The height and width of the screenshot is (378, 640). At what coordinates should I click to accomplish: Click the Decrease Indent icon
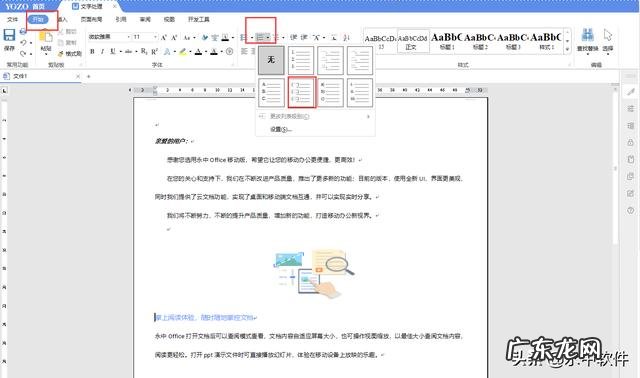[293, 38]
